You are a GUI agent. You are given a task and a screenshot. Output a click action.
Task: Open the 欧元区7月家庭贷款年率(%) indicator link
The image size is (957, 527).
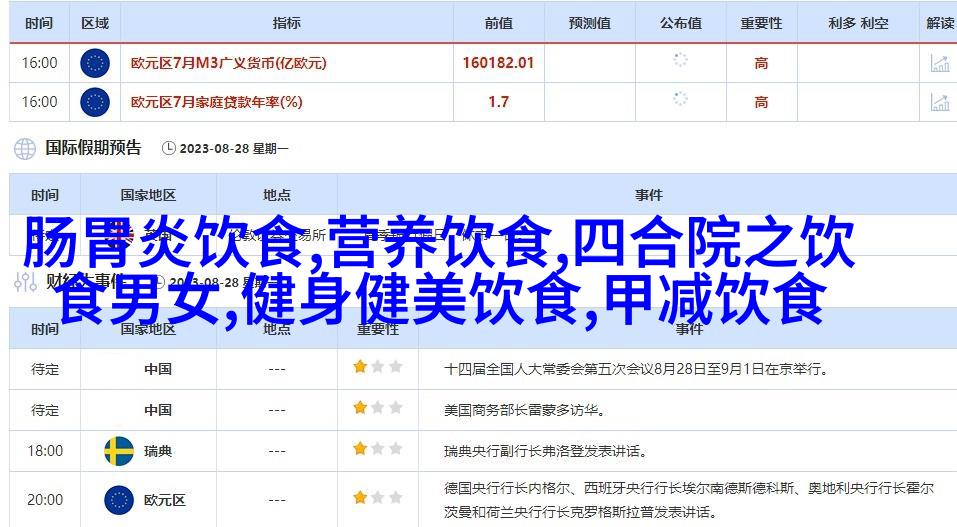[216, 101]
